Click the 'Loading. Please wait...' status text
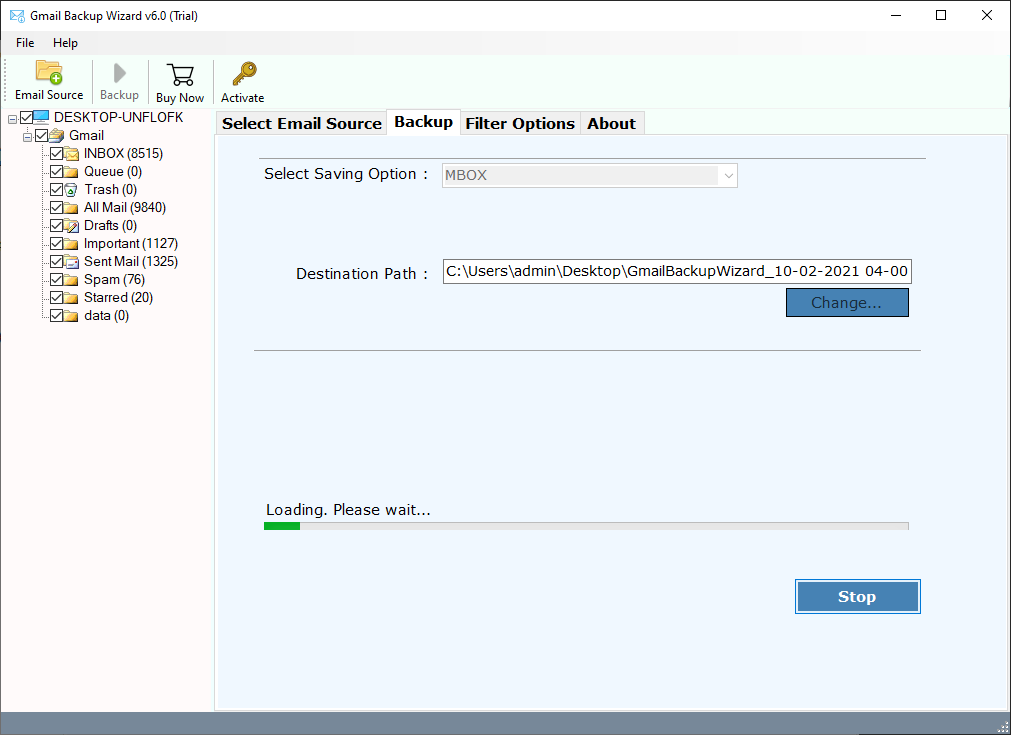 (x=348, y=510)
